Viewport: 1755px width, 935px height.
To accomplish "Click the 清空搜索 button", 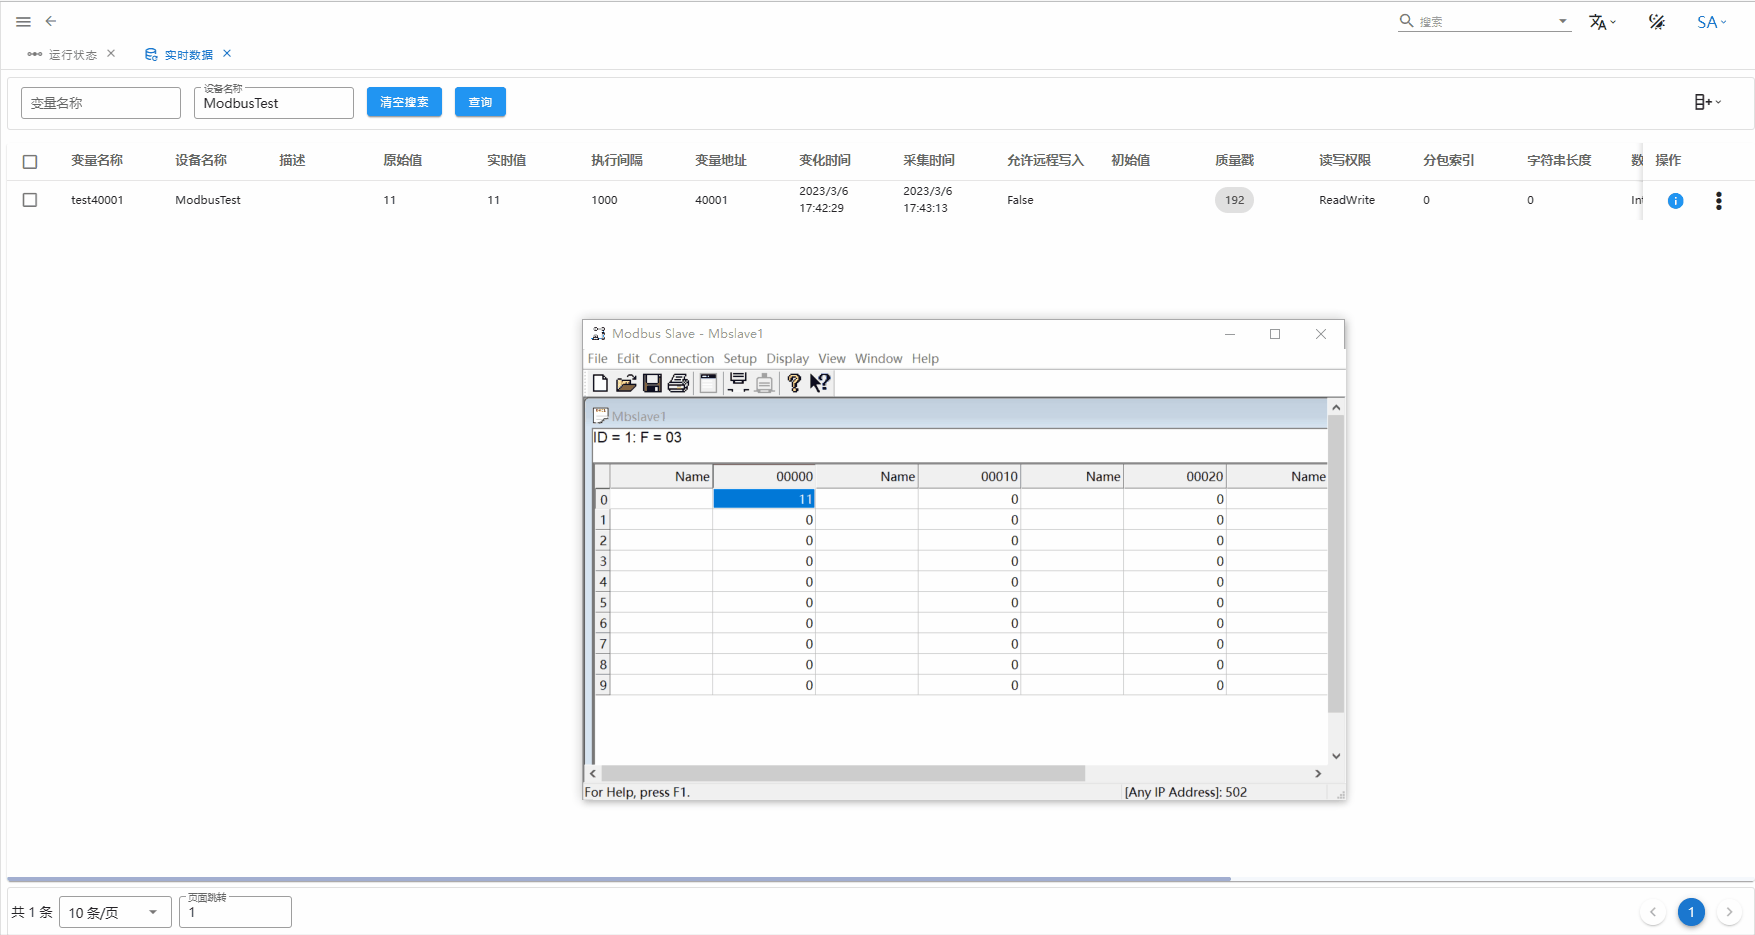I will point(404,102).
